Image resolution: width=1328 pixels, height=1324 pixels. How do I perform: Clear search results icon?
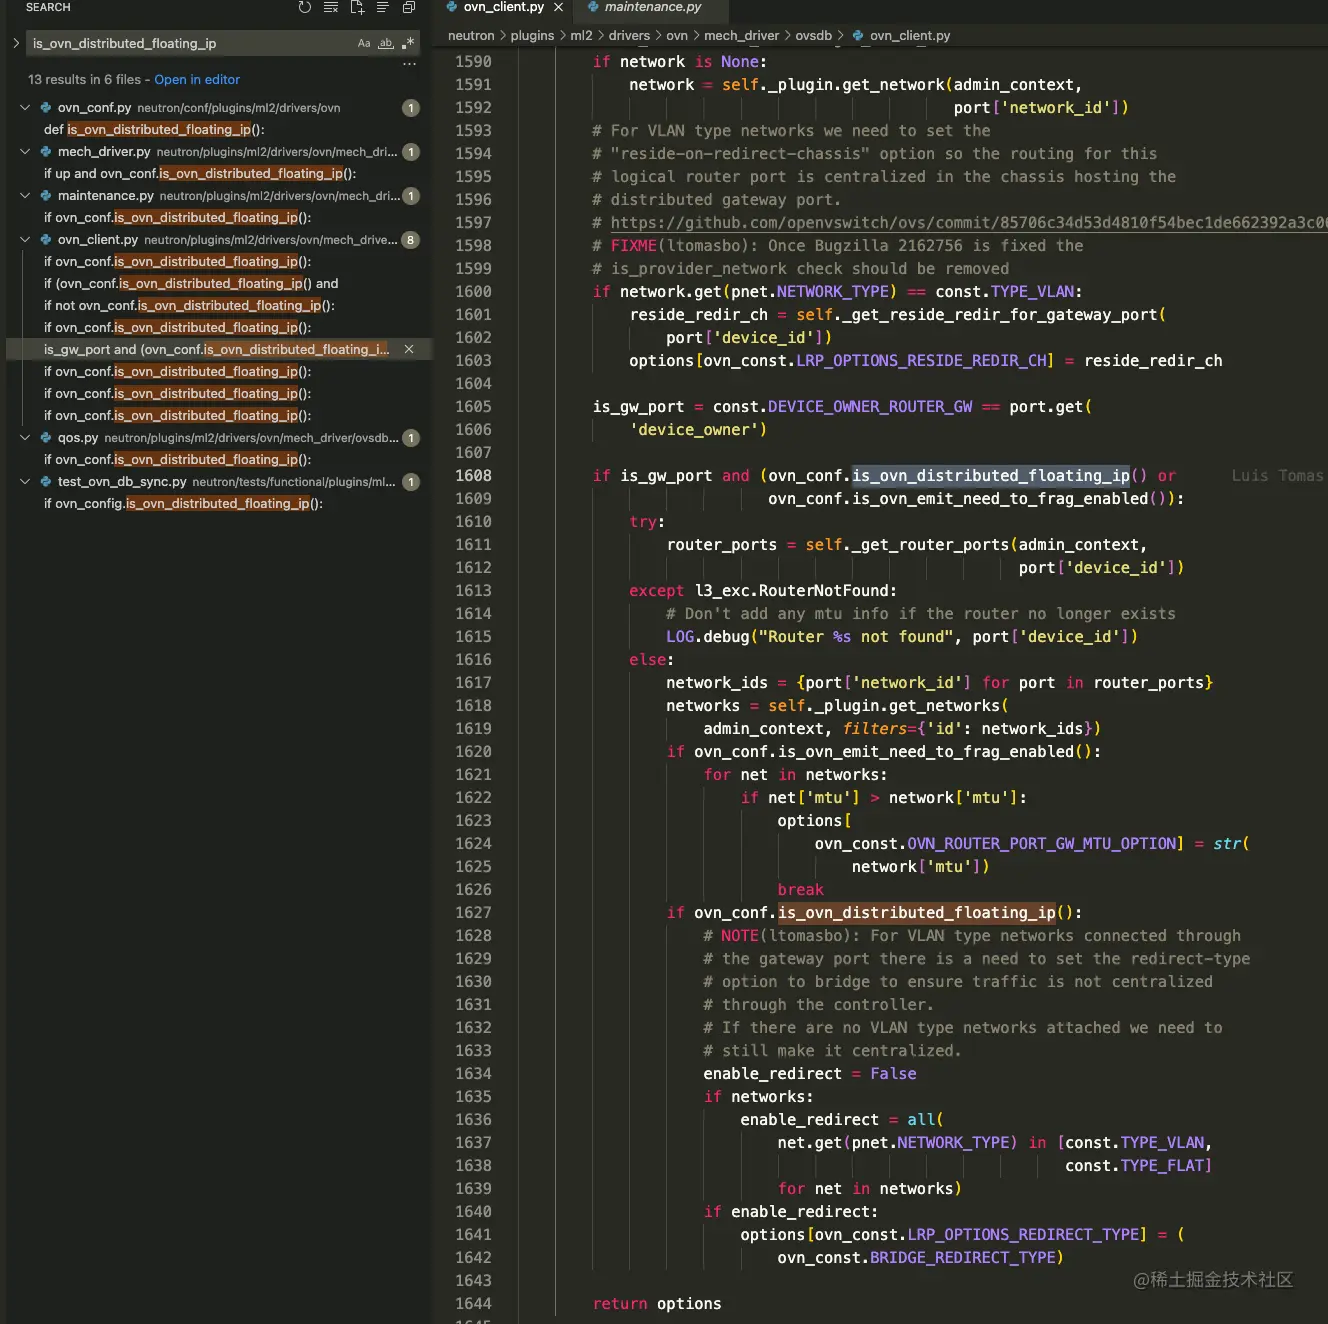[x=331, y=7]
